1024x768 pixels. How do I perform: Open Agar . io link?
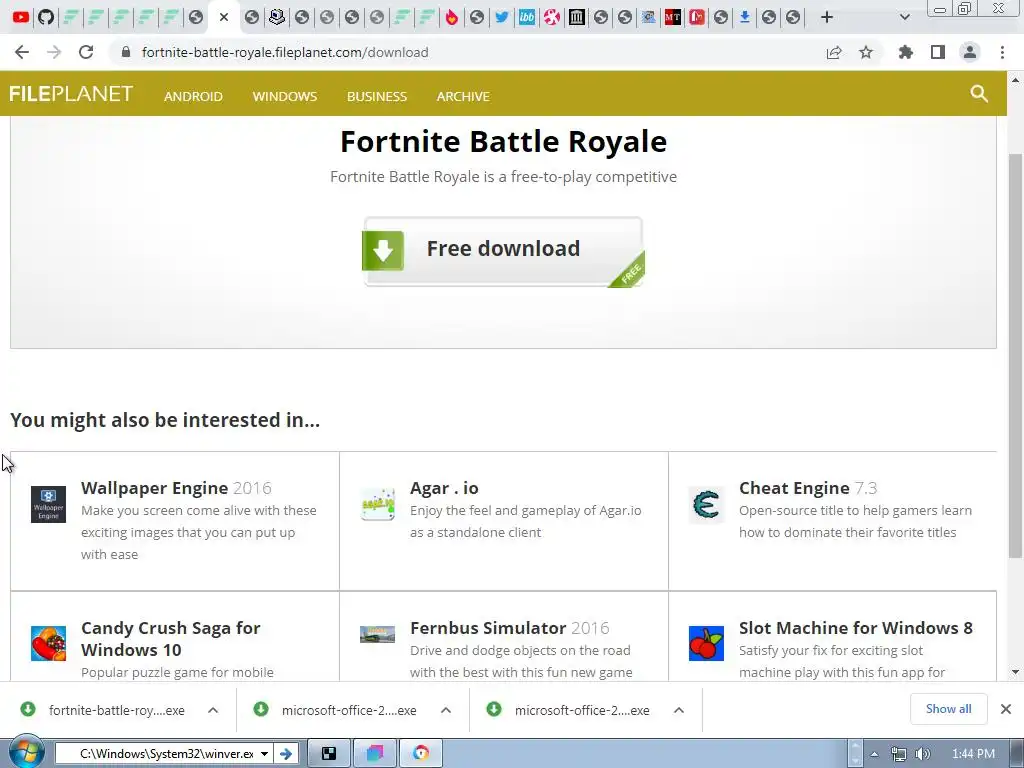pos(444,488)
